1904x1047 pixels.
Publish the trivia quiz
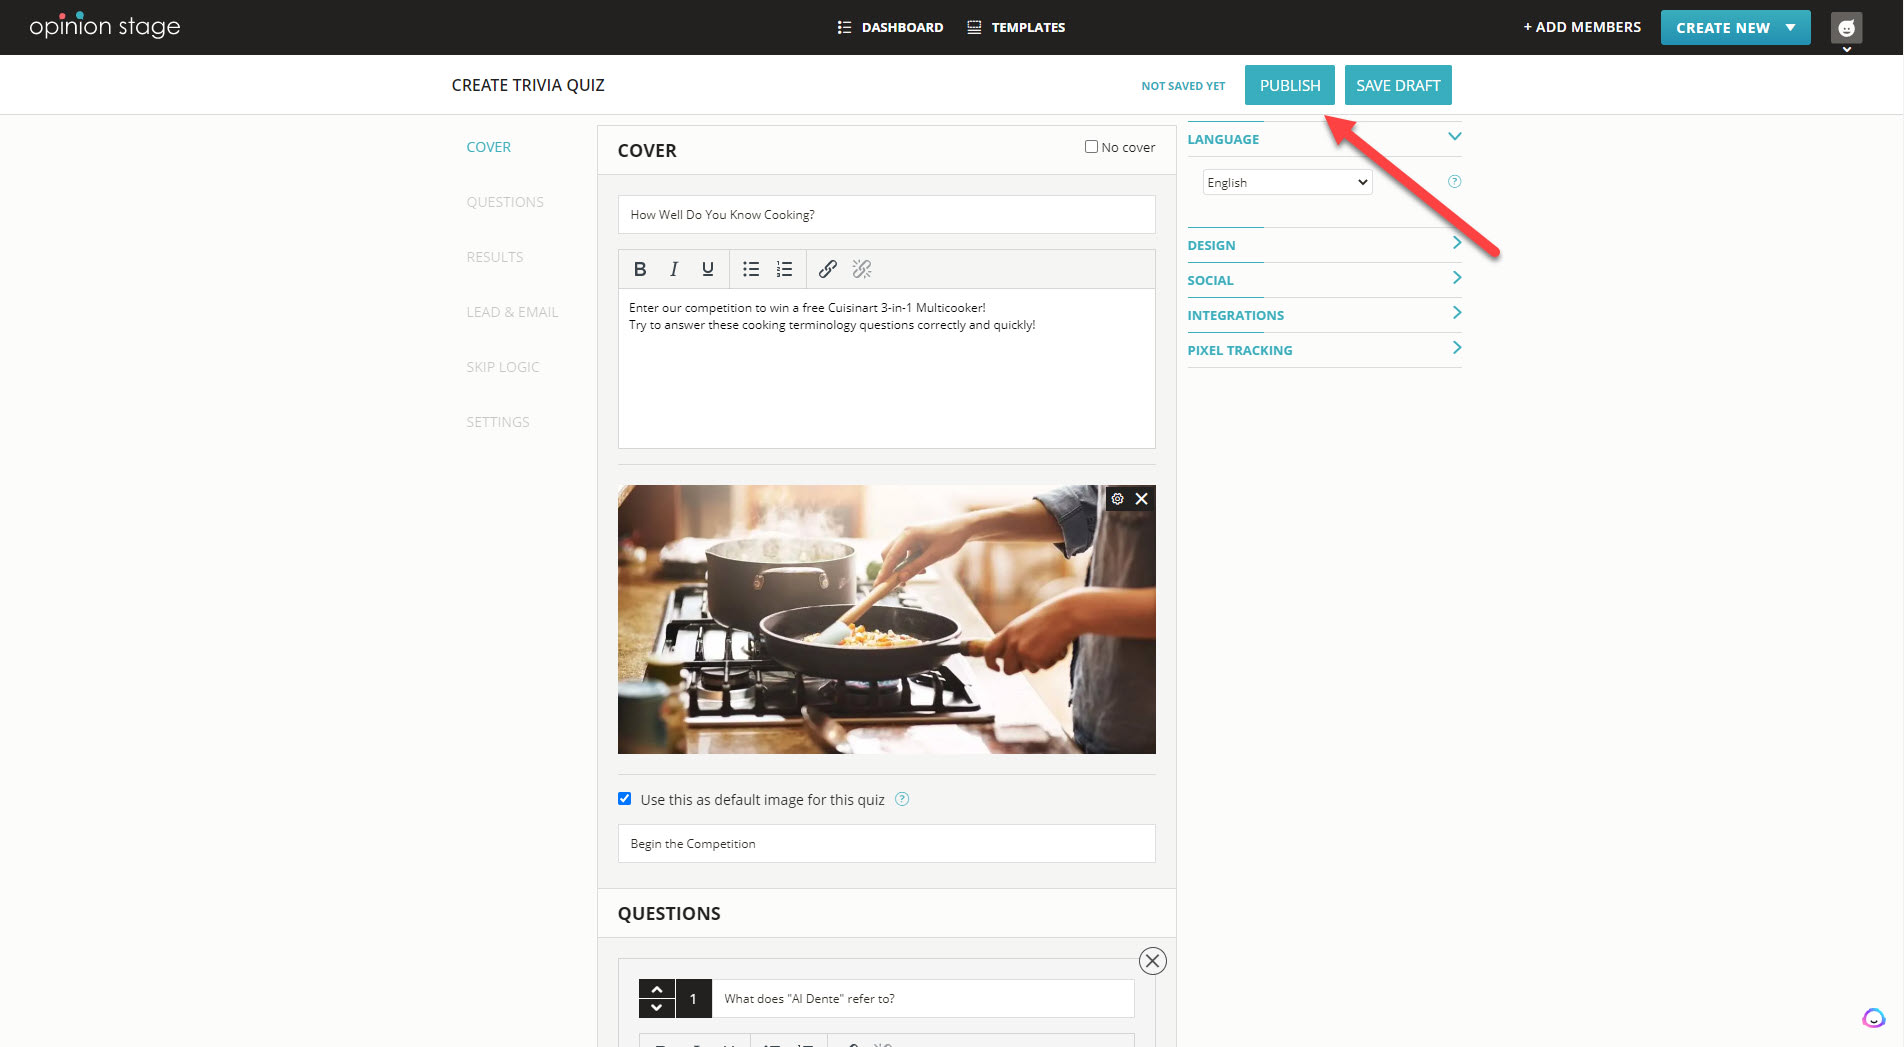[x=1289, y=85]
